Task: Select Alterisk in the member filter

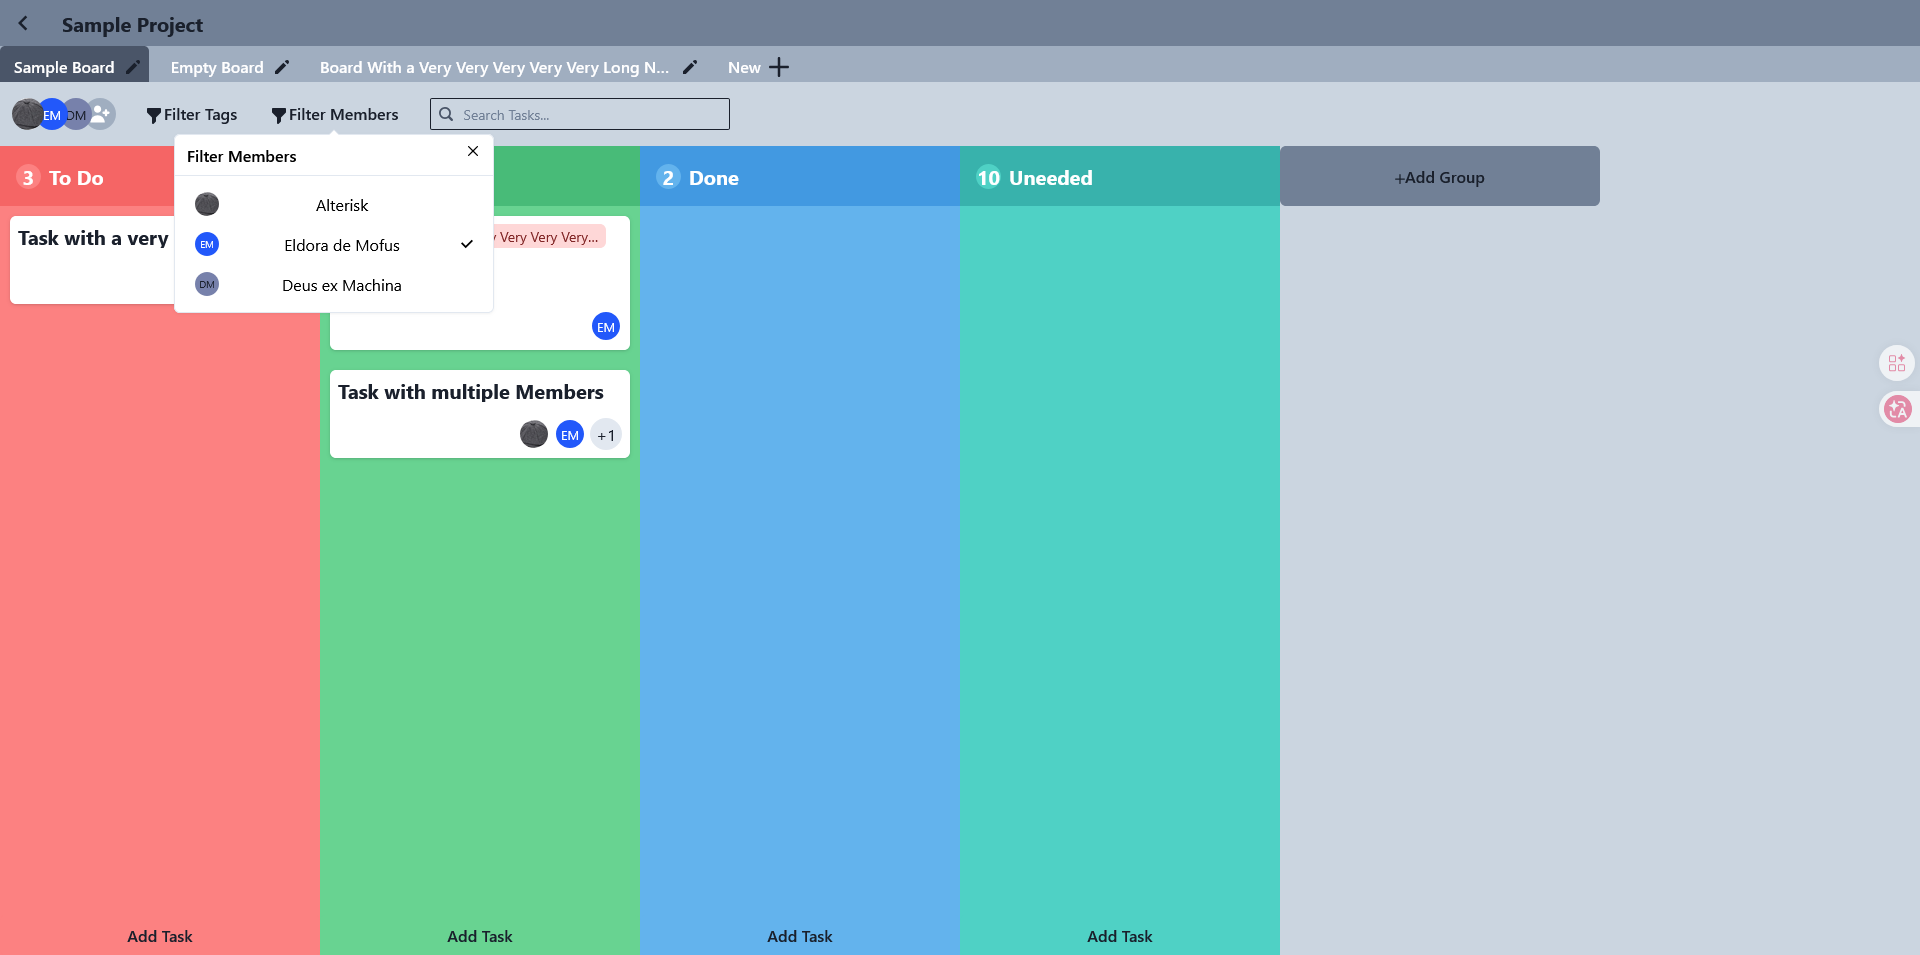Action: coord(334,205)
